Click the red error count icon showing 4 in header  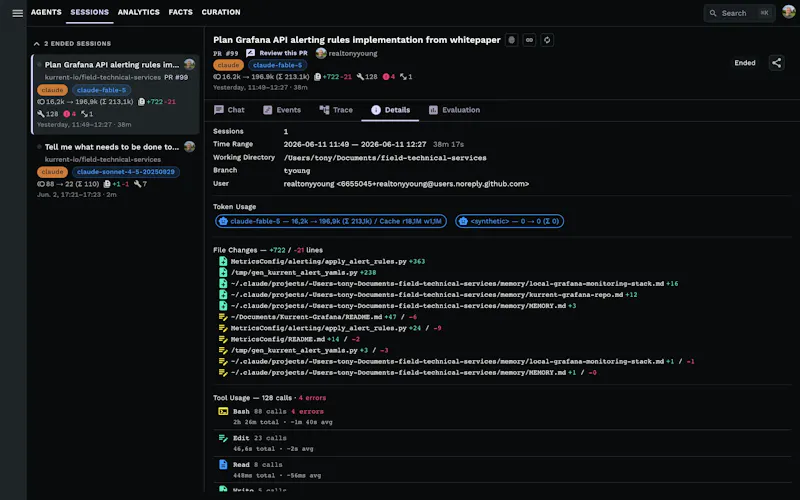pyautogui.click(x=386, y=77)
